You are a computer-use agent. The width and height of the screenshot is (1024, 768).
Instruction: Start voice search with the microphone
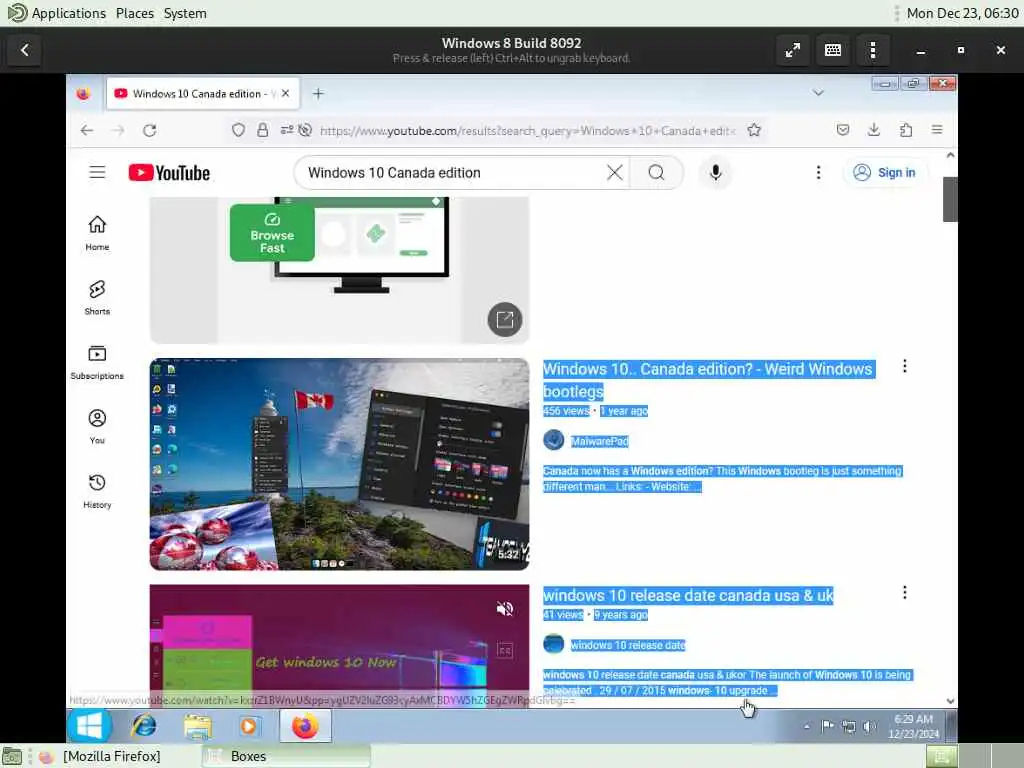[x=716, y=172]
